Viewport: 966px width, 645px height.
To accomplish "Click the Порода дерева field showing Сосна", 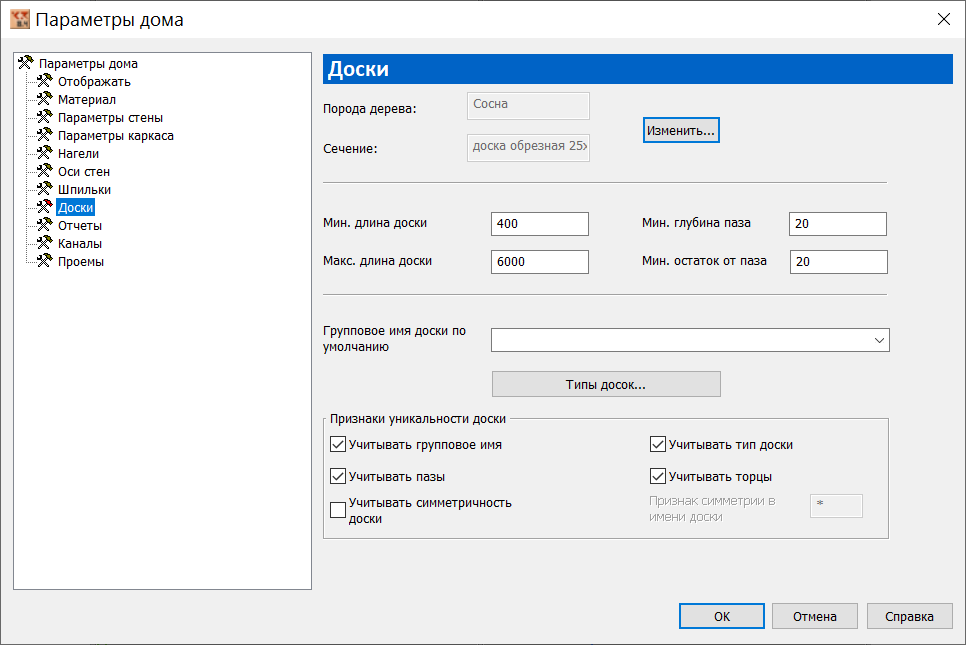I will (528, 105).
